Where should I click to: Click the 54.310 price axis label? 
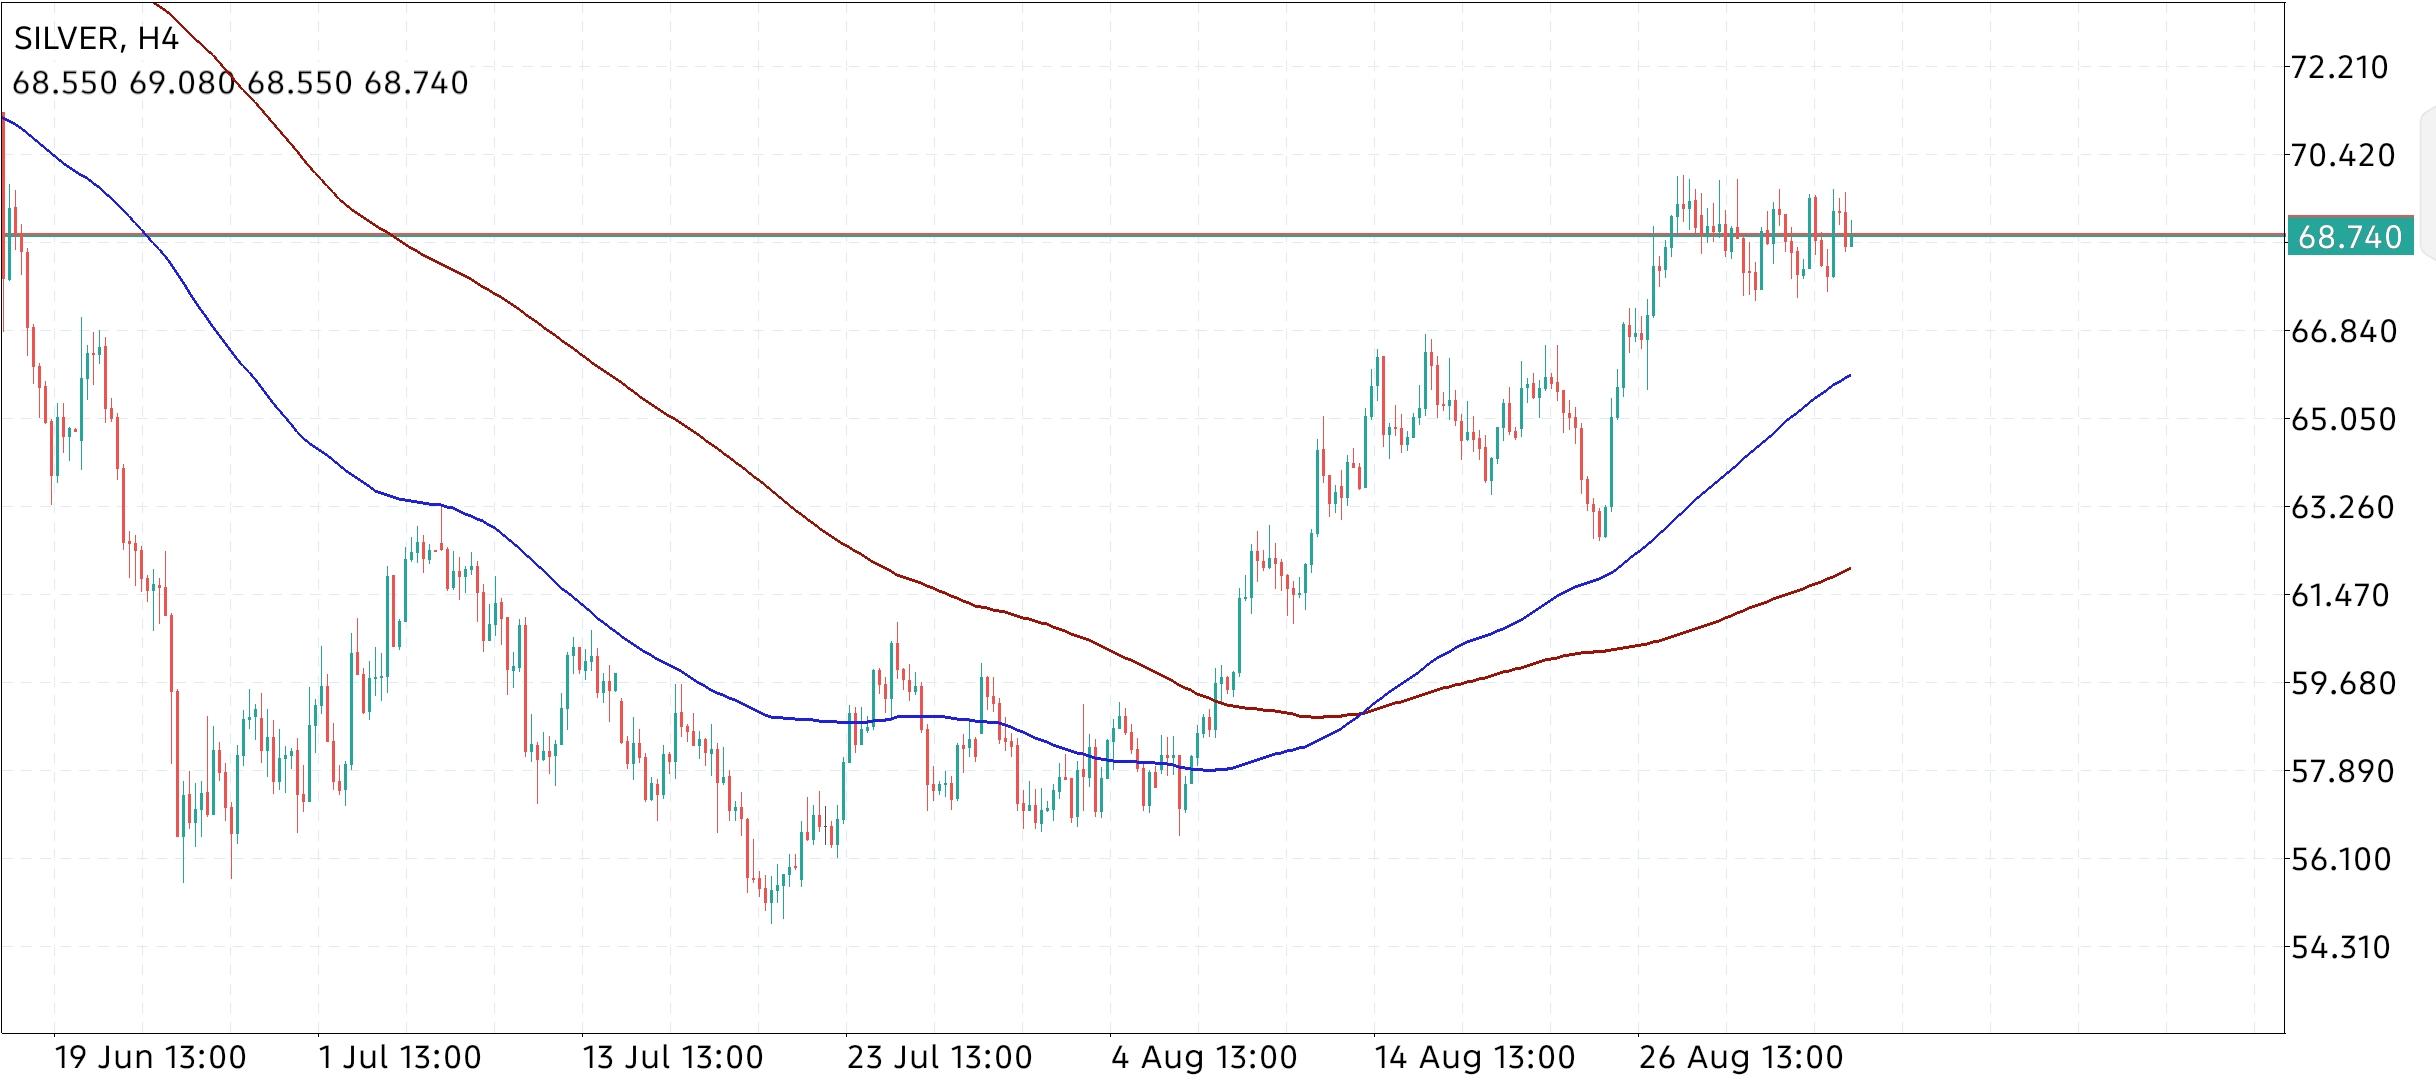coord(2340,947)
